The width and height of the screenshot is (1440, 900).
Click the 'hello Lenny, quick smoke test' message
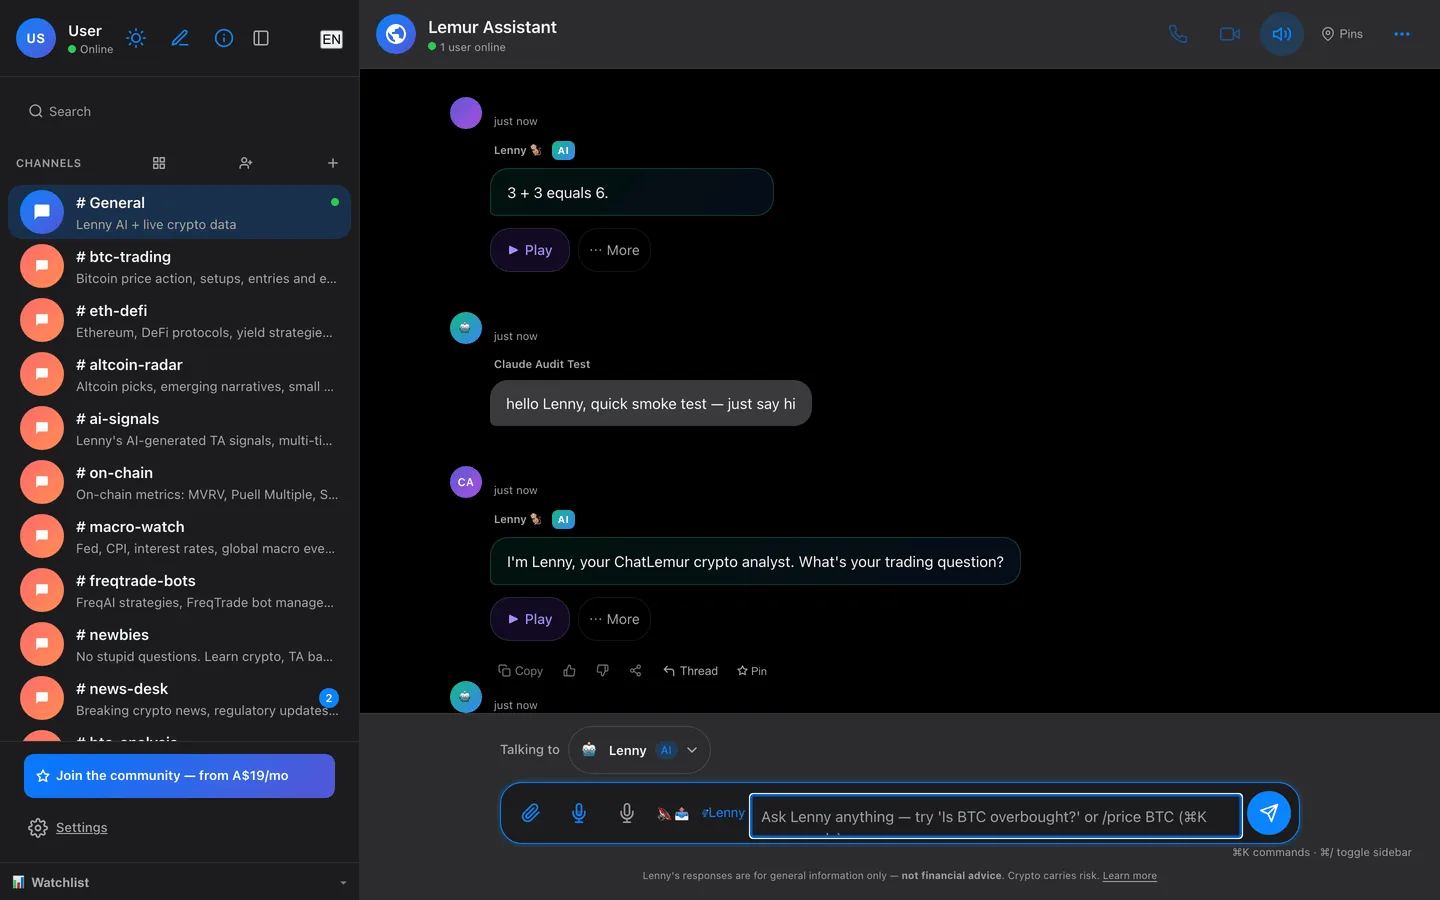(x=650, y=403)
